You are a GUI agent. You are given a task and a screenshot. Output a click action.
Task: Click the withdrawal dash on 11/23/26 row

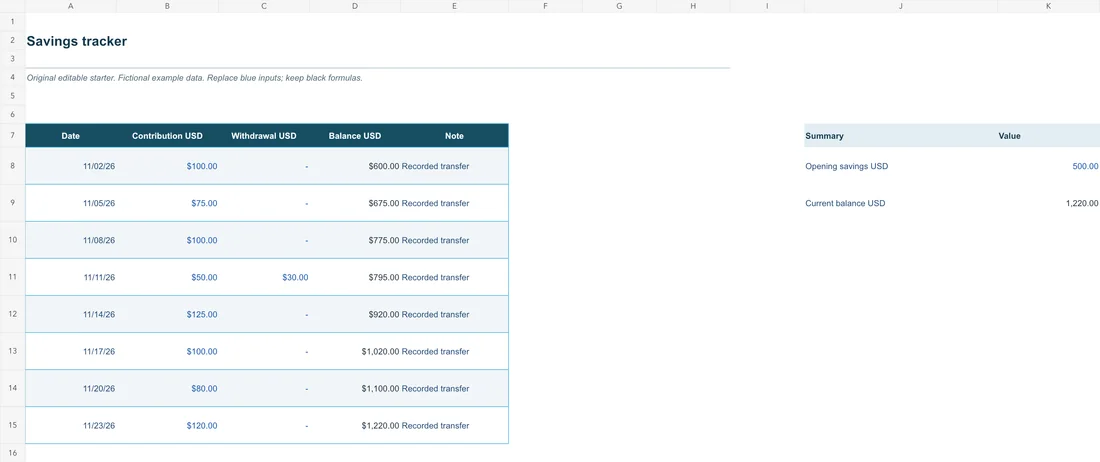pos(264,426)
